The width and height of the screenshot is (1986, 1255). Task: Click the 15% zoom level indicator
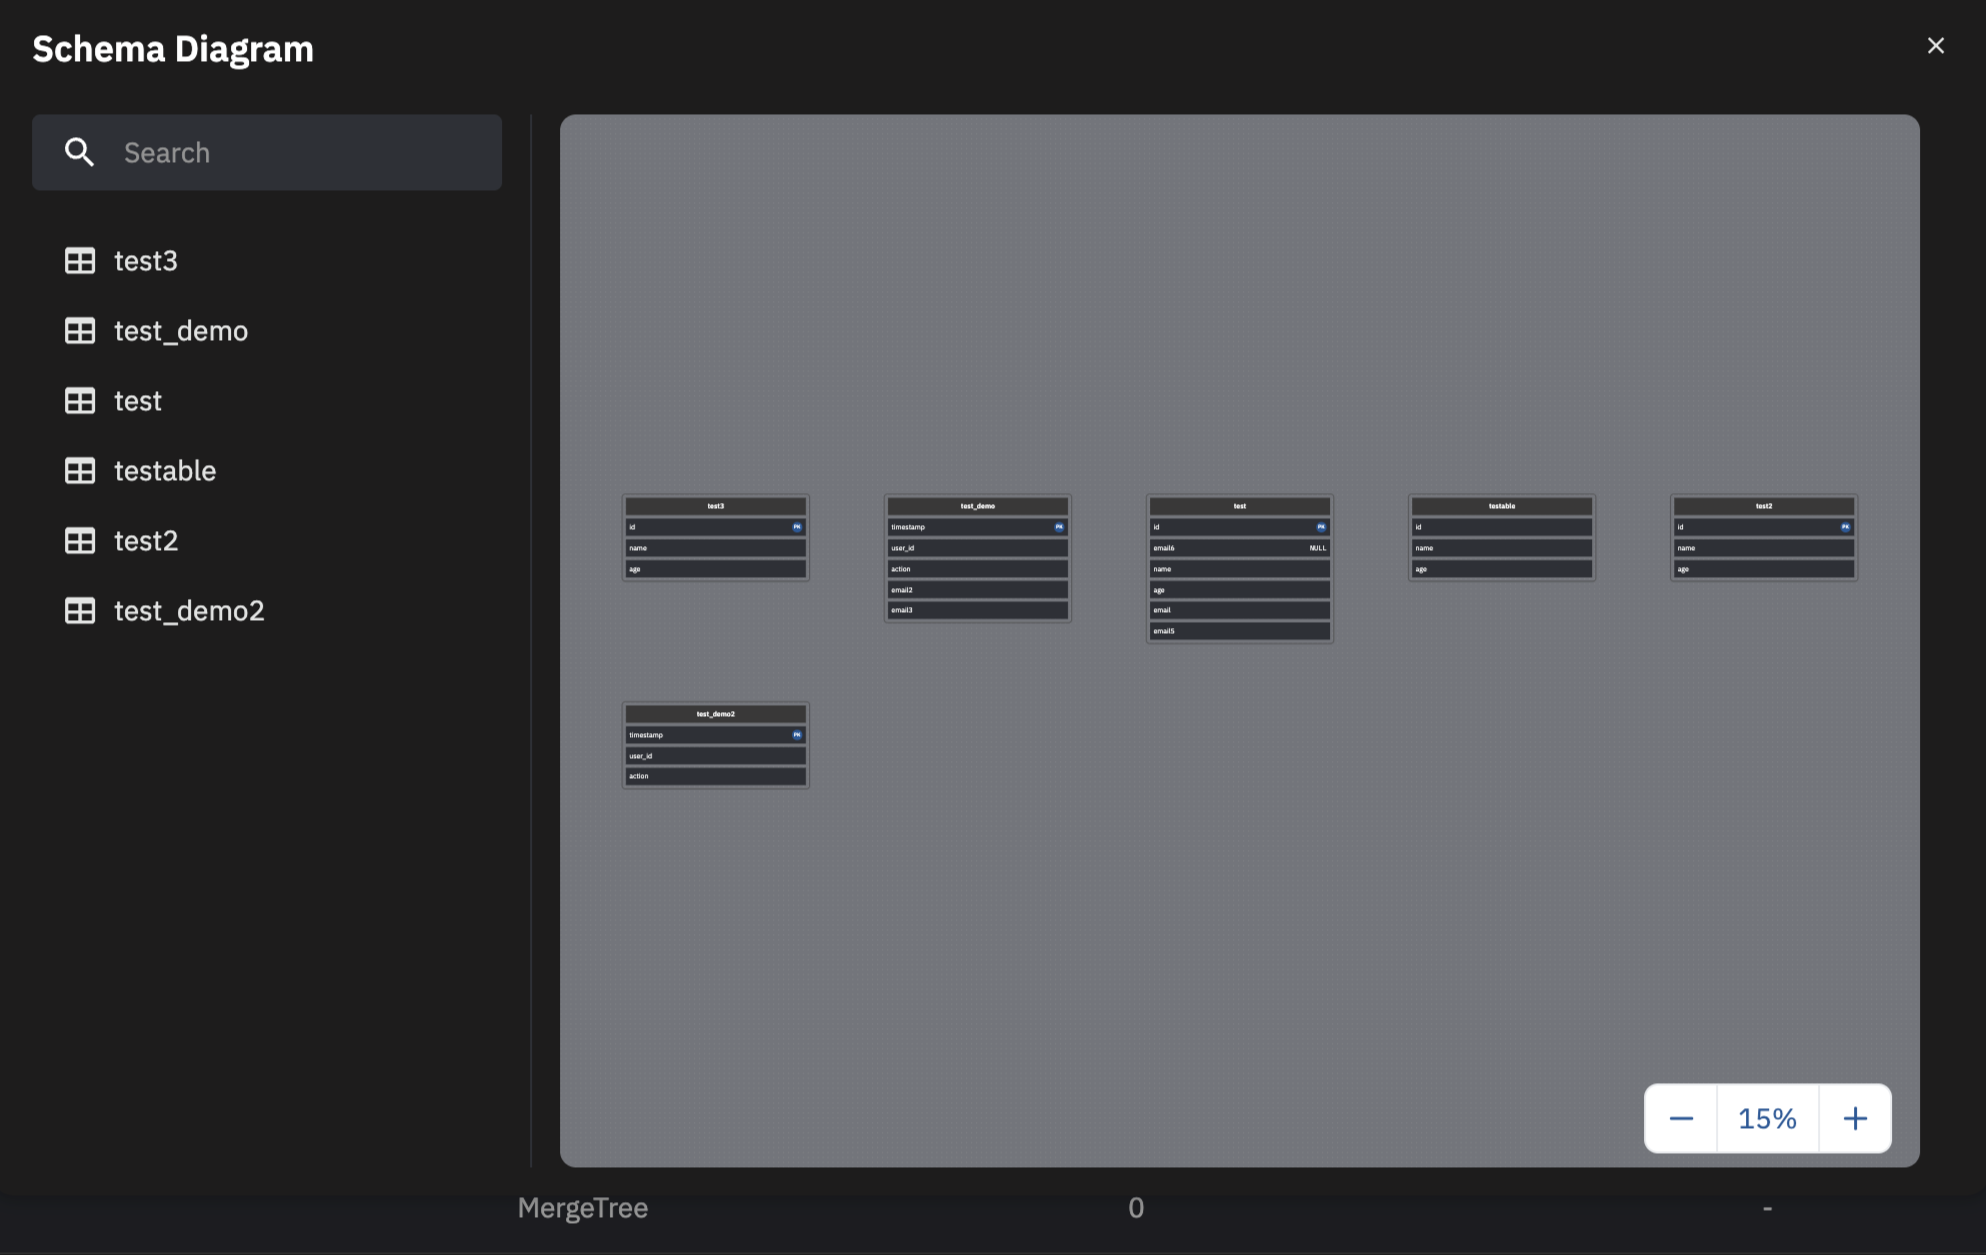[x=1767, y=1118]
